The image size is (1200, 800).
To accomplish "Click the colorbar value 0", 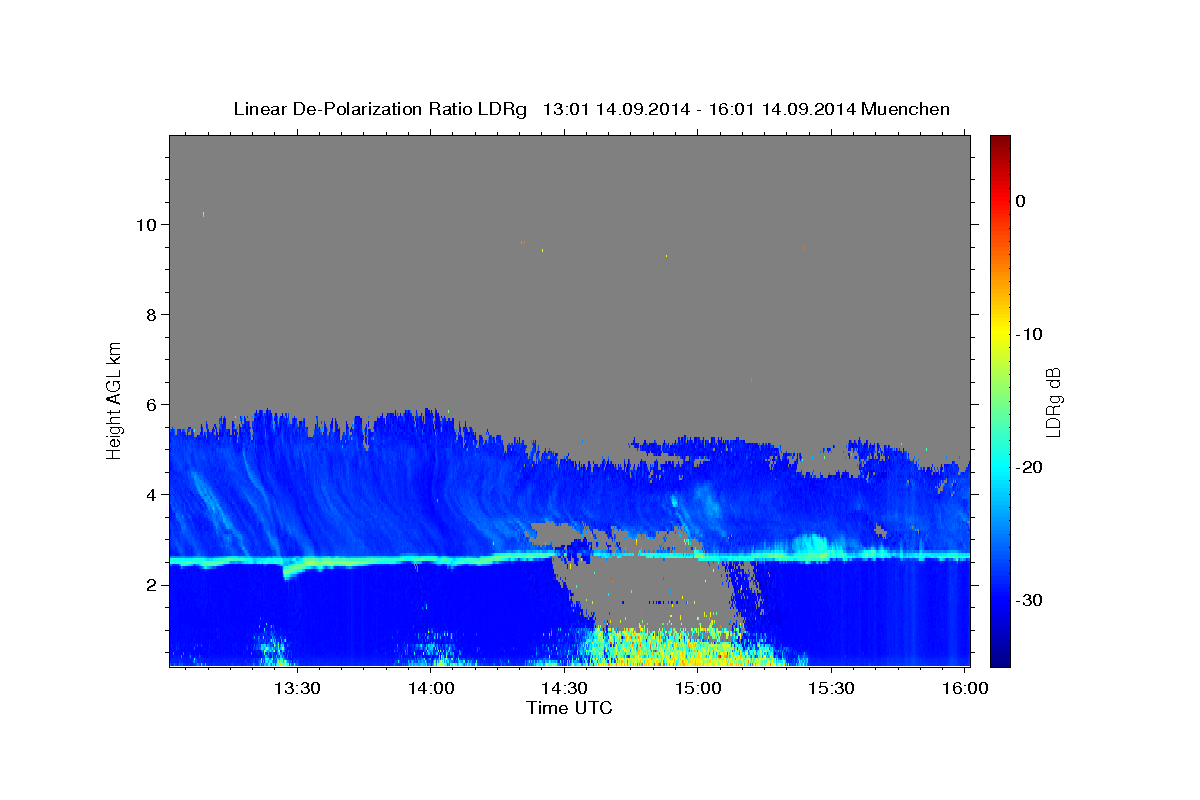I will pyautogui.click(x=1020, y=201).
